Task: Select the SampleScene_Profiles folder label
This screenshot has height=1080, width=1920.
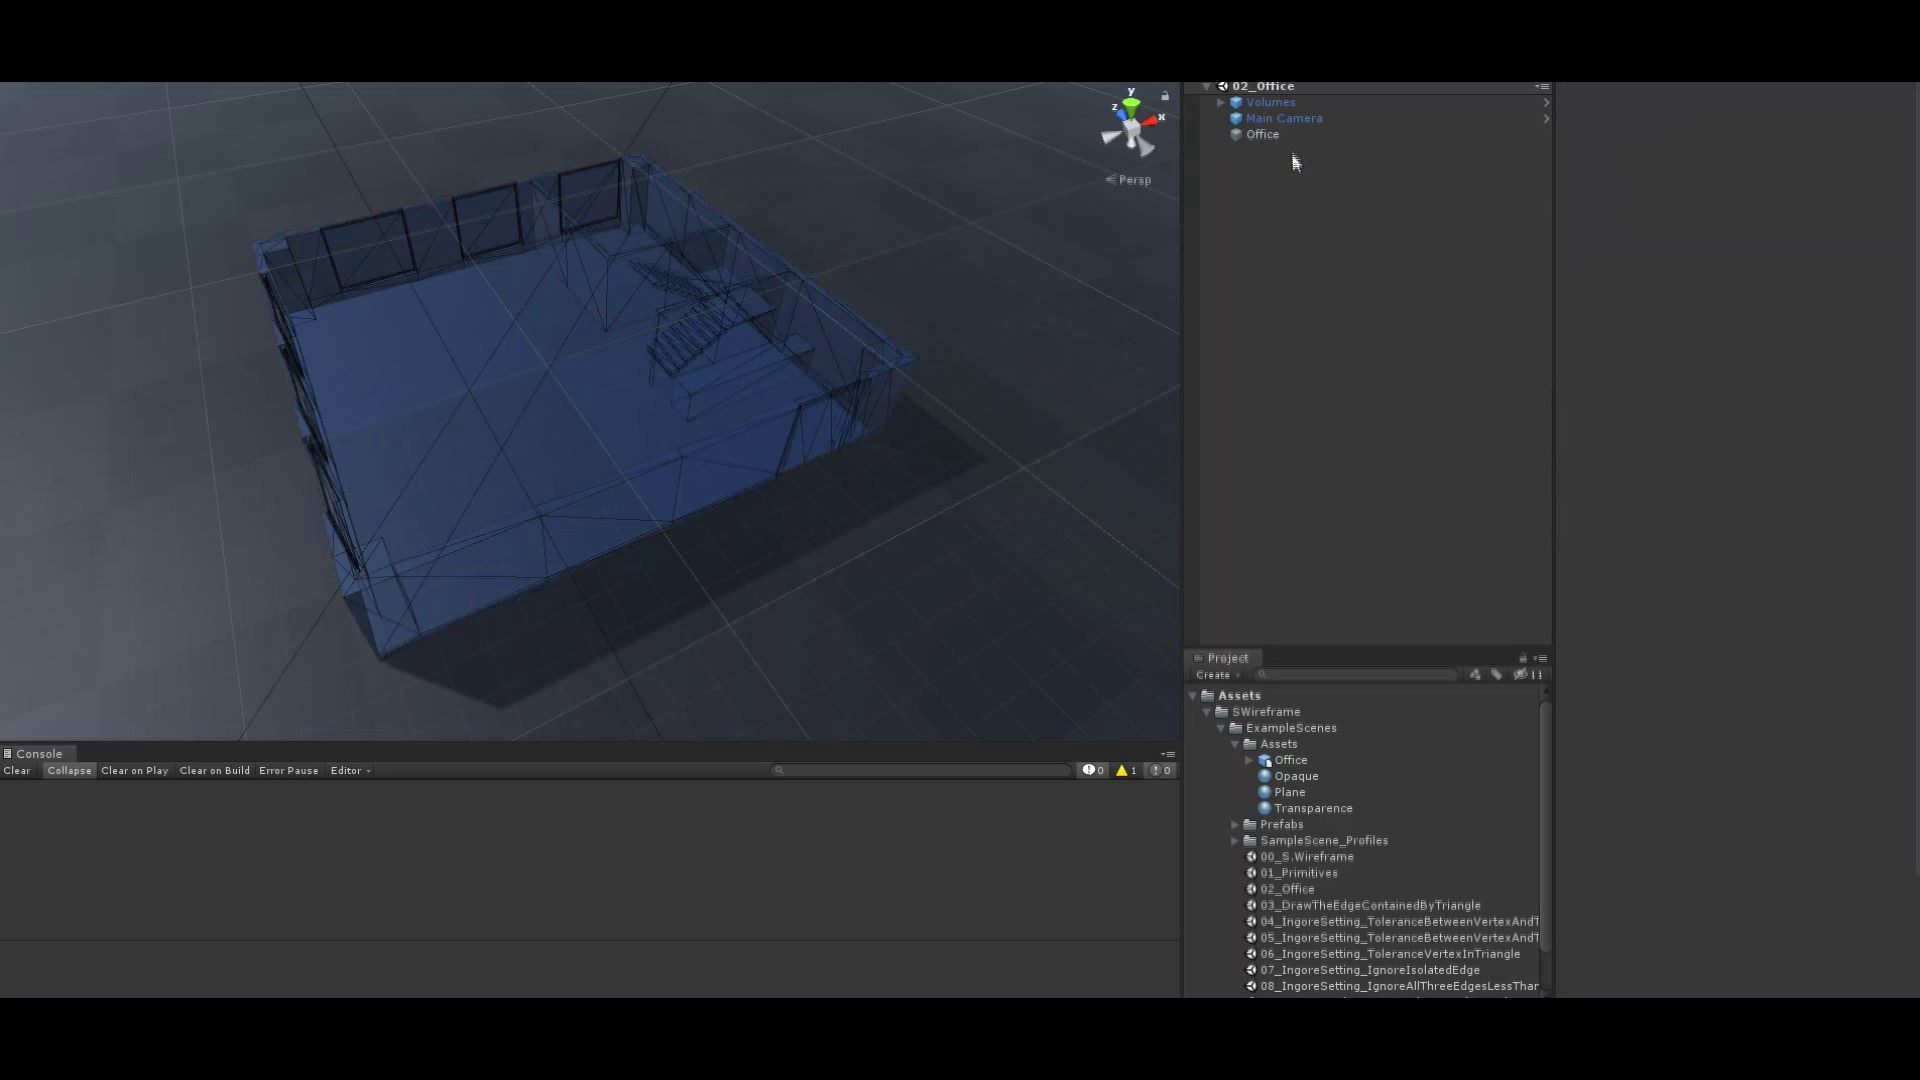Action: pyautogui.click(x=1324, y=841)
